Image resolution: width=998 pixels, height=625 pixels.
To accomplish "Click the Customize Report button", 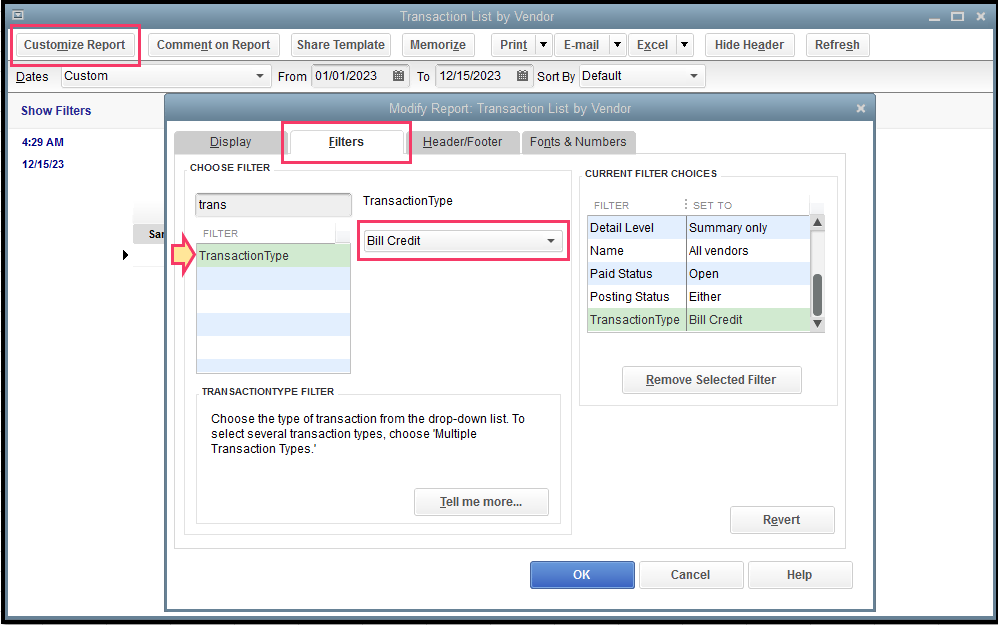I will pyautogui.click(x=74, y=45).
